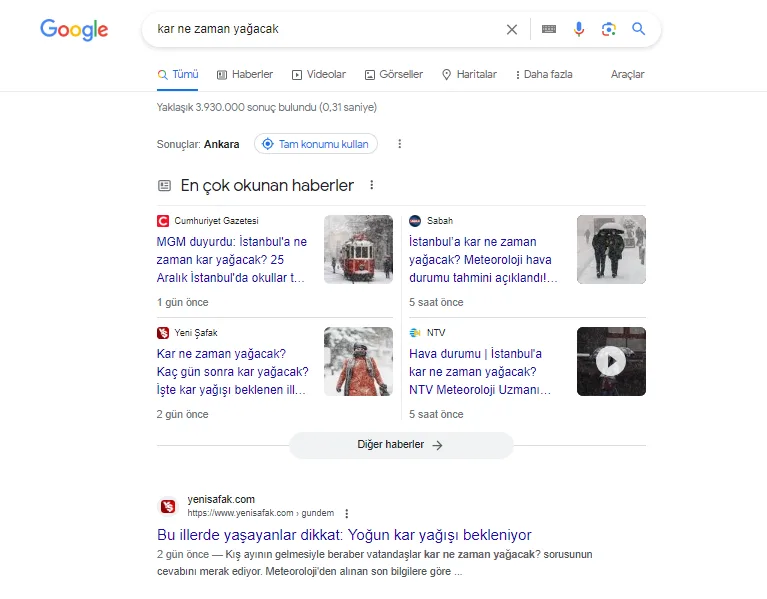Open the MGM duyurdu İstanbul'a kar headline
Image resolution: width=767 pixels, height=599 pixels.
tap(231, 260)
